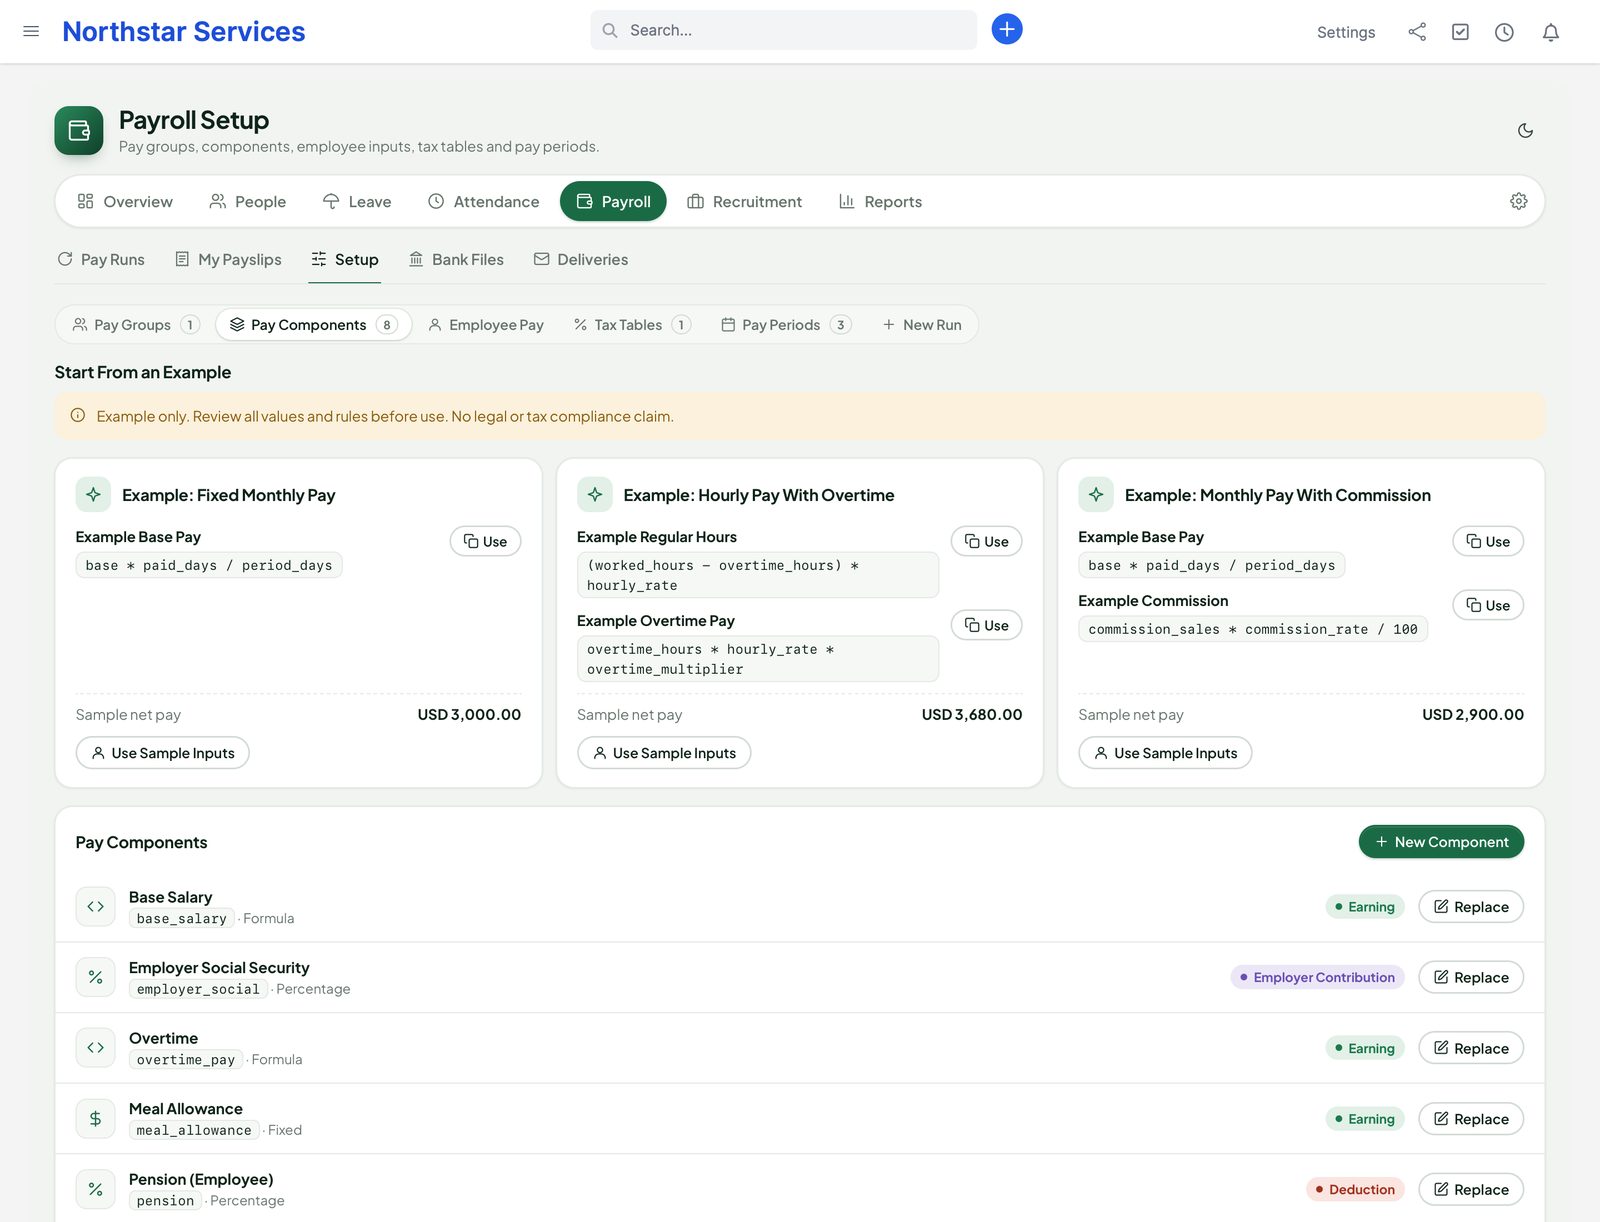The image size is (1600, 1222).
Task: Switch to the People tab
Action: [247, 201]
